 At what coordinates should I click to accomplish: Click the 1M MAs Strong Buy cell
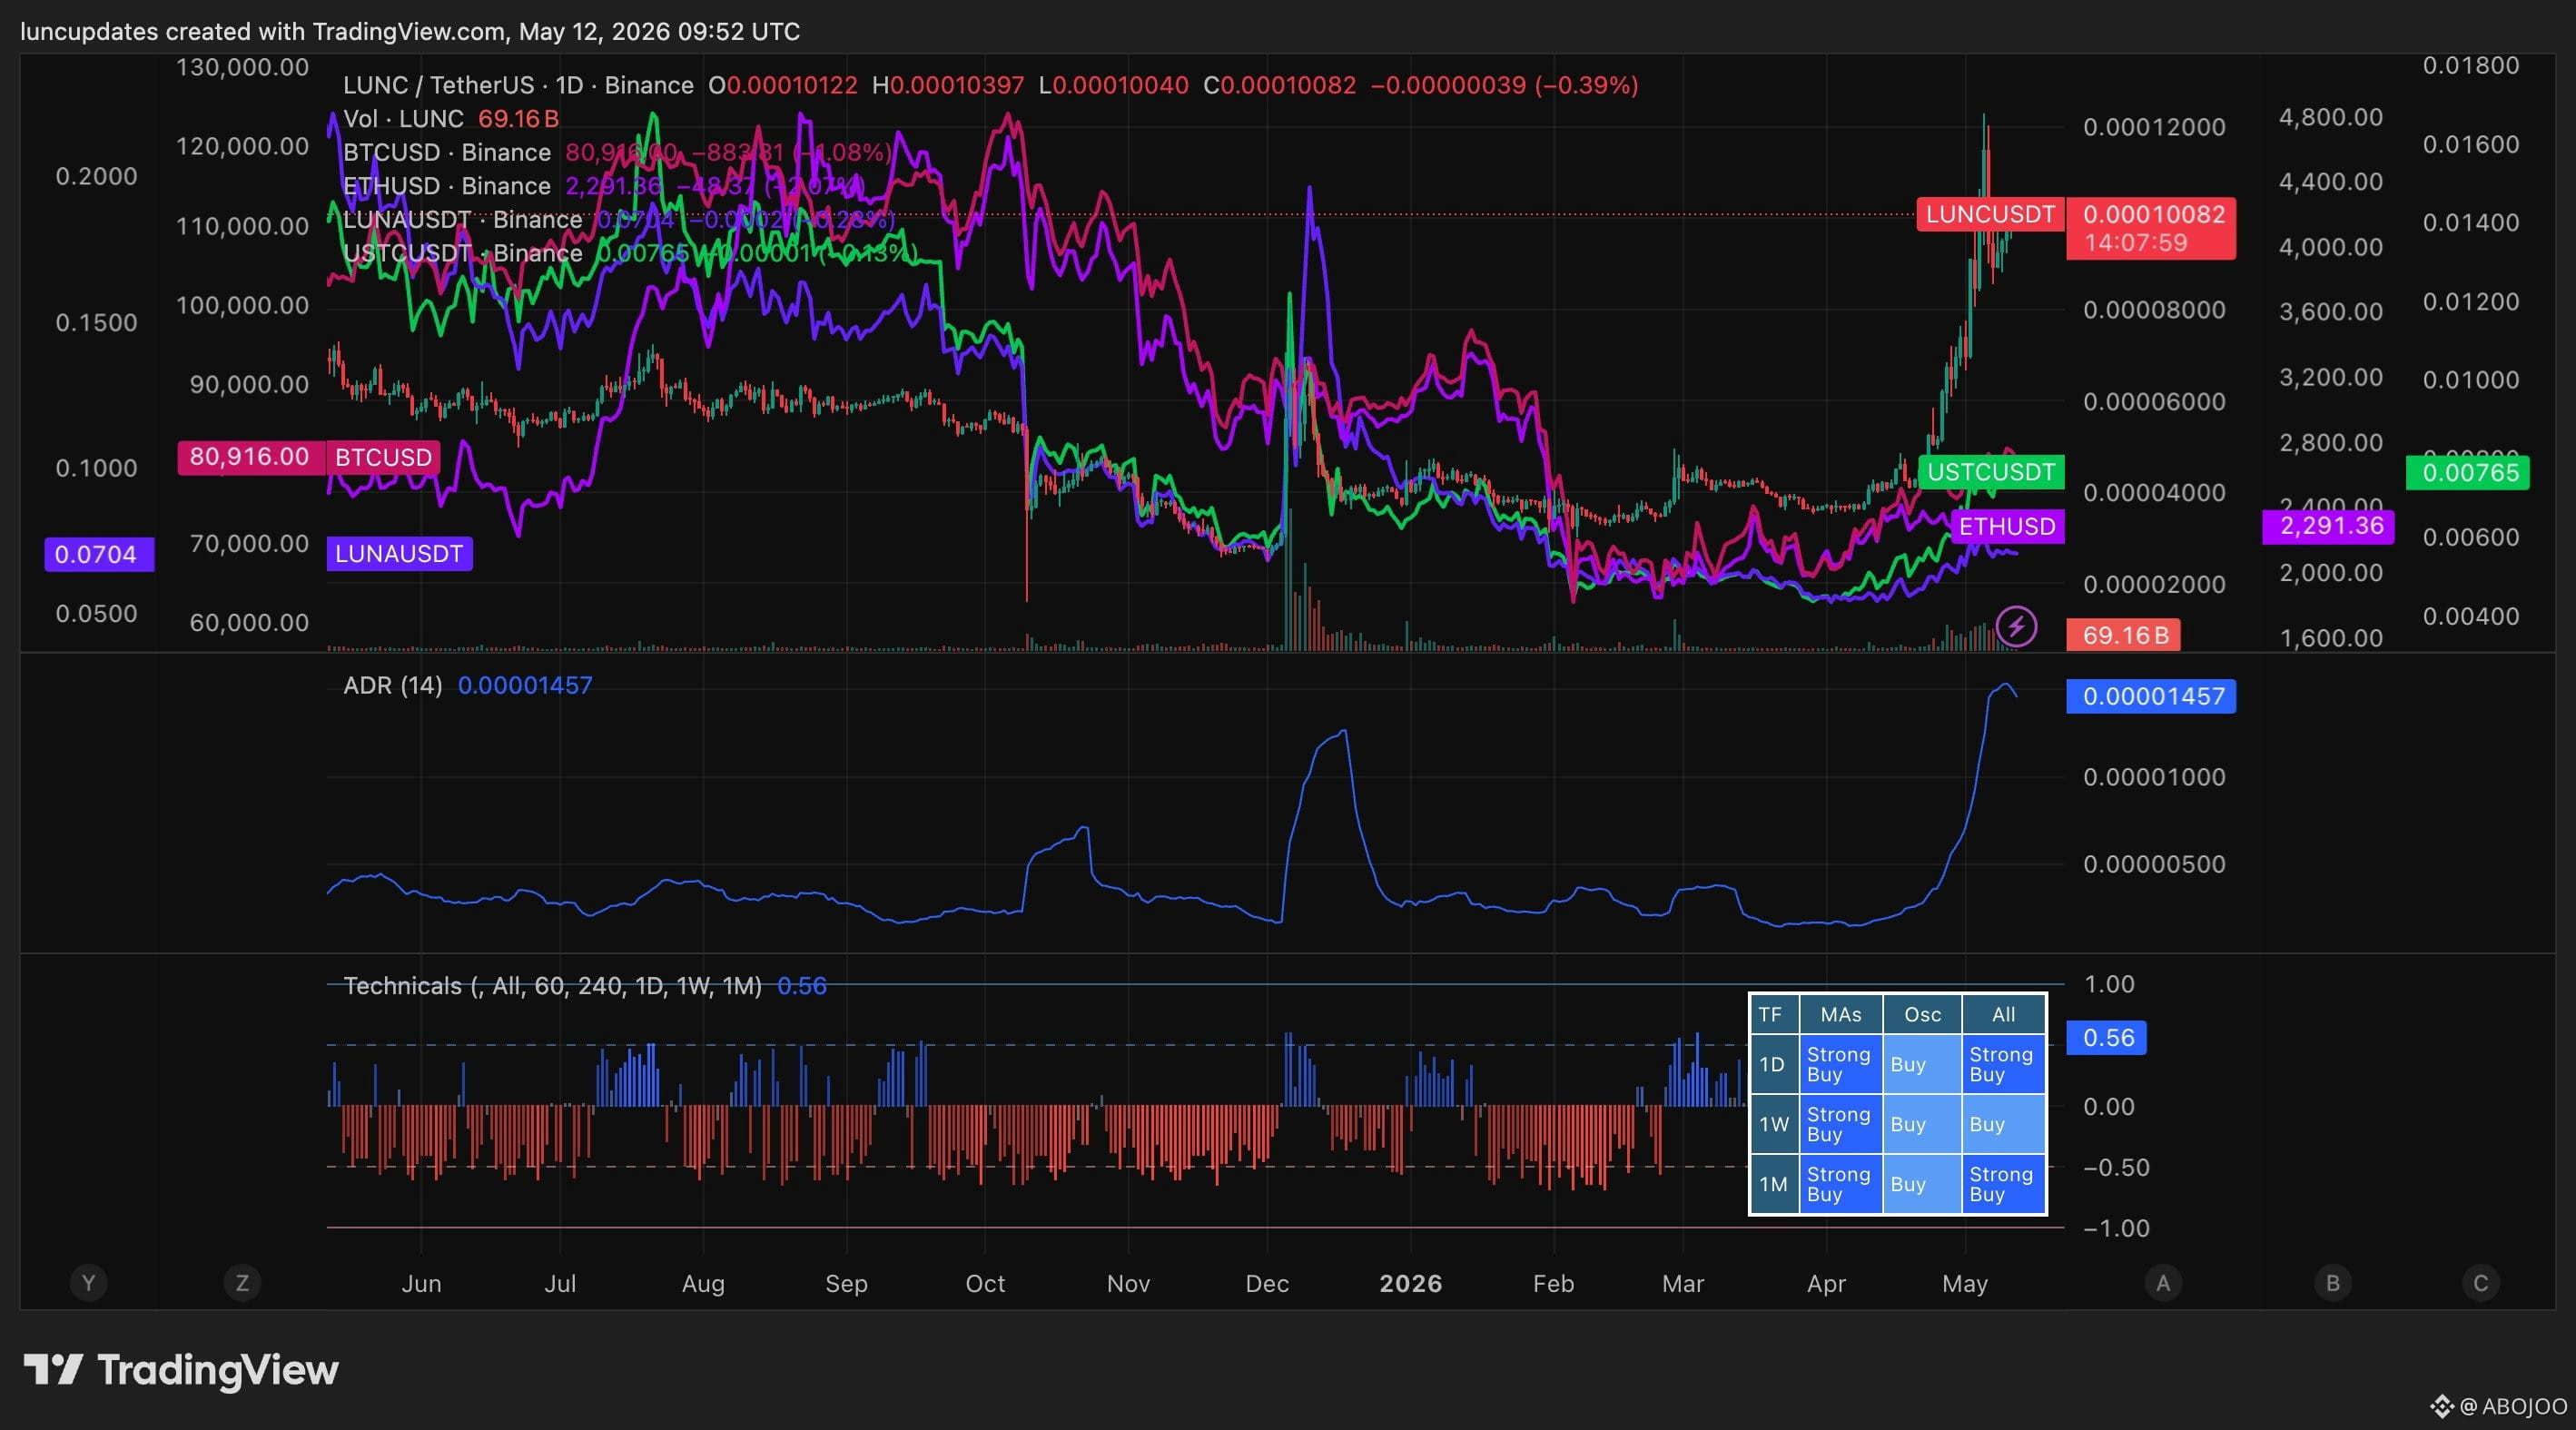pos(1841,1184)
